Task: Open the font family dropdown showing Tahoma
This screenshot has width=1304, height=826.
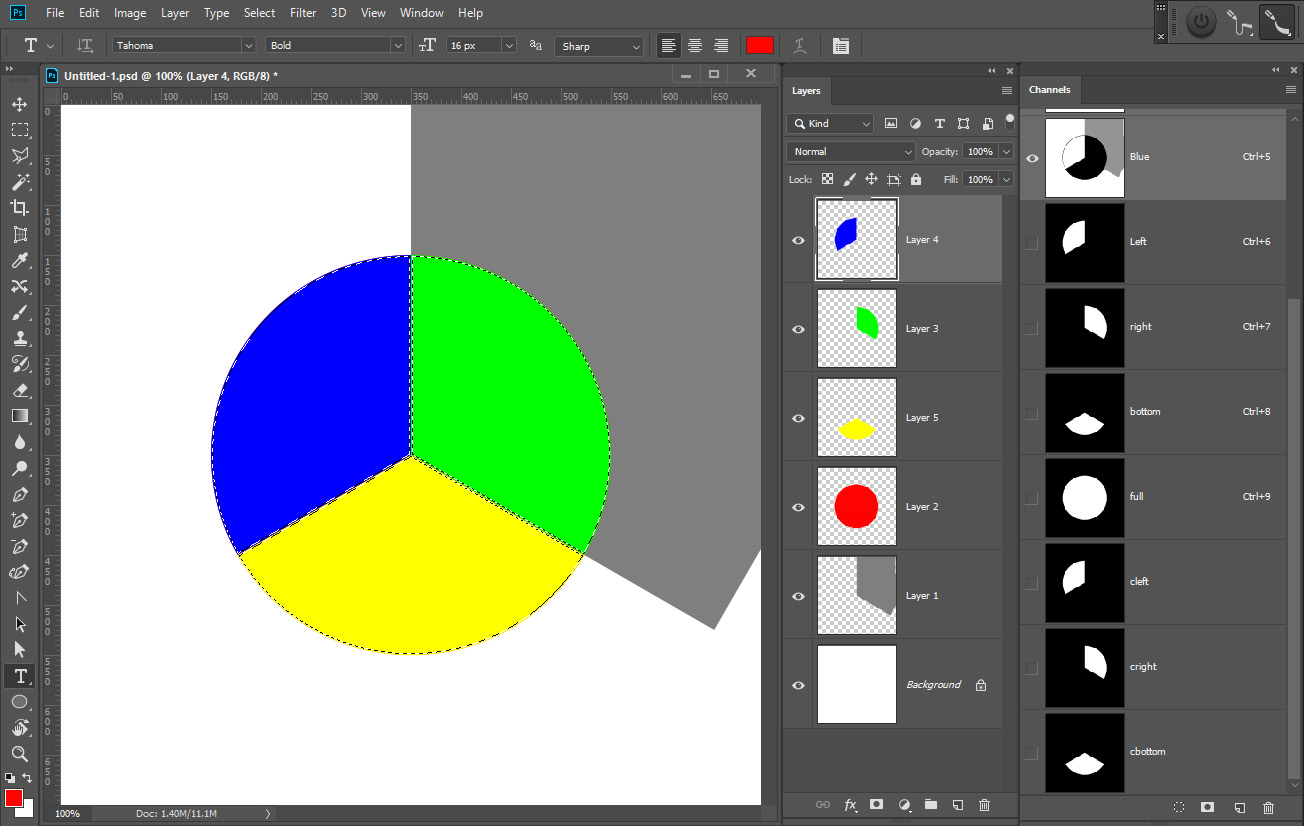Action: 183,44
